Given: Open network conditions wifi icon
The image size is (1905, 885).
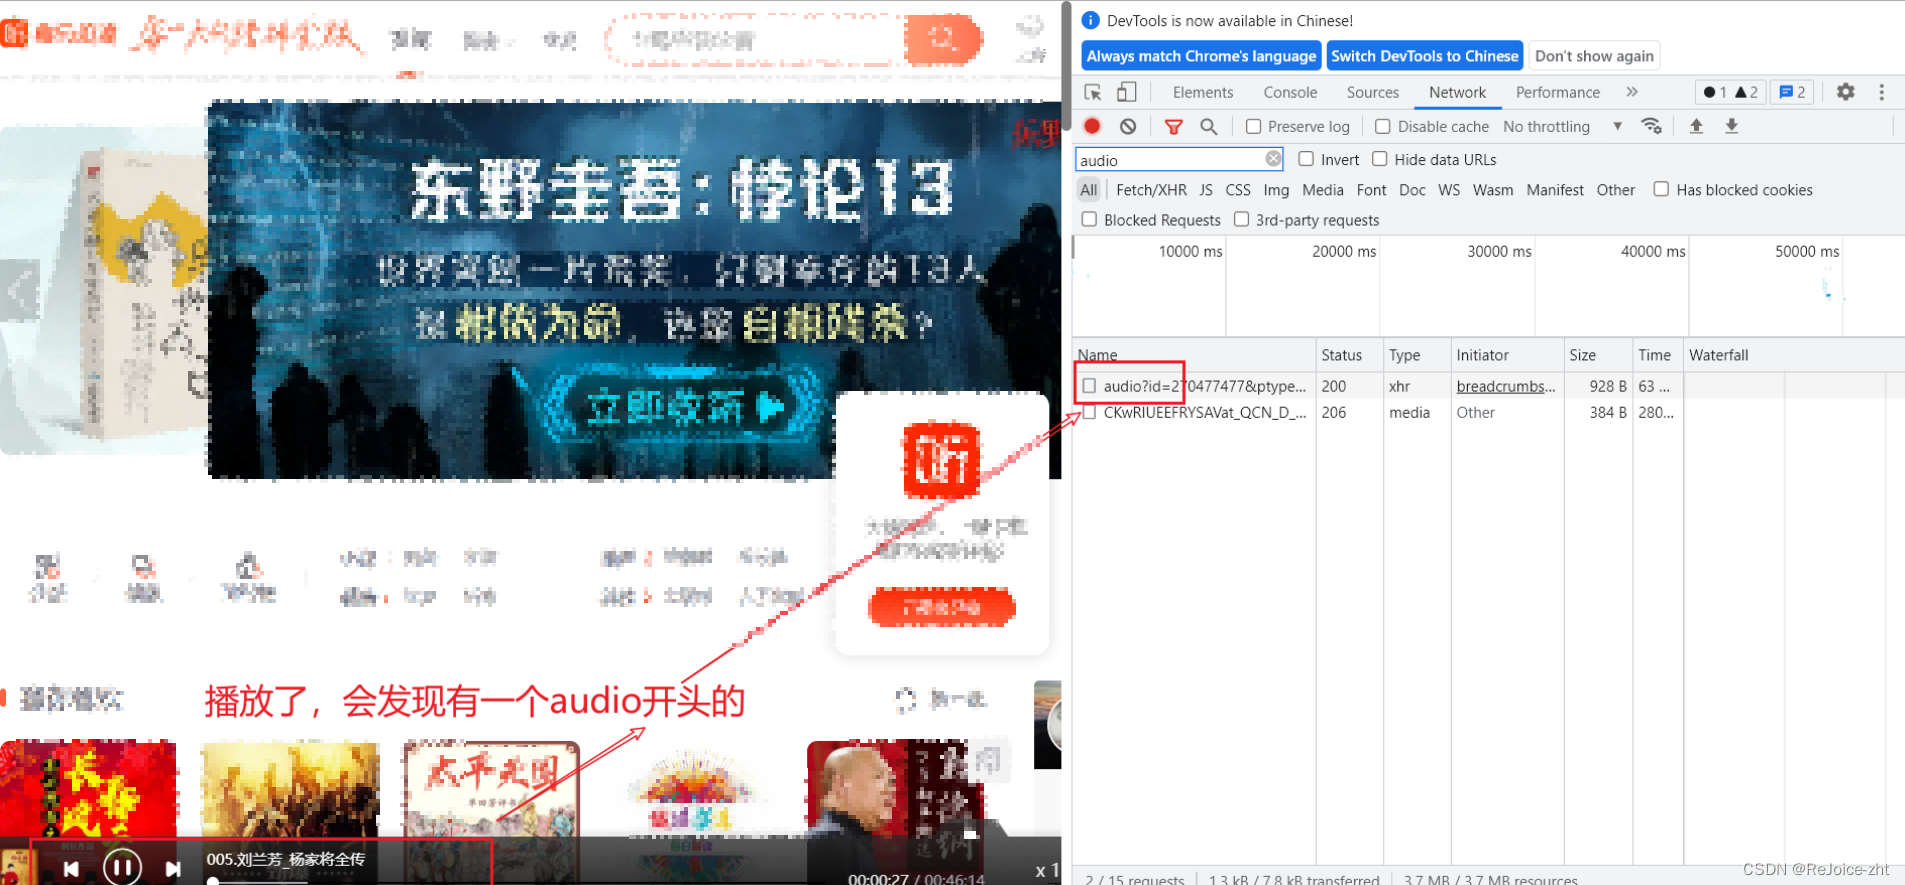Looking at the screenshot, I should pyautogui.click(x=1652, y=126).
